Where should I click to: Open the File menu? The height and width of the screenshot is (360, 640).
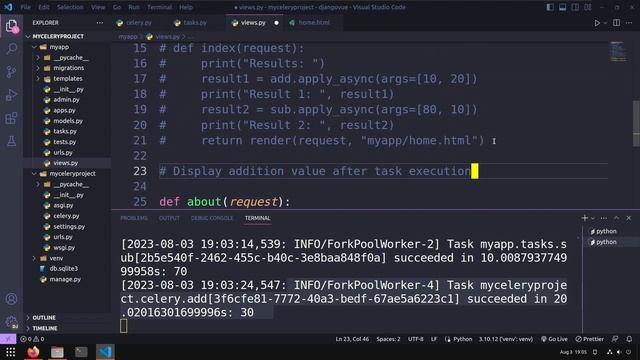pyautogui.click(x=25, y=7)
